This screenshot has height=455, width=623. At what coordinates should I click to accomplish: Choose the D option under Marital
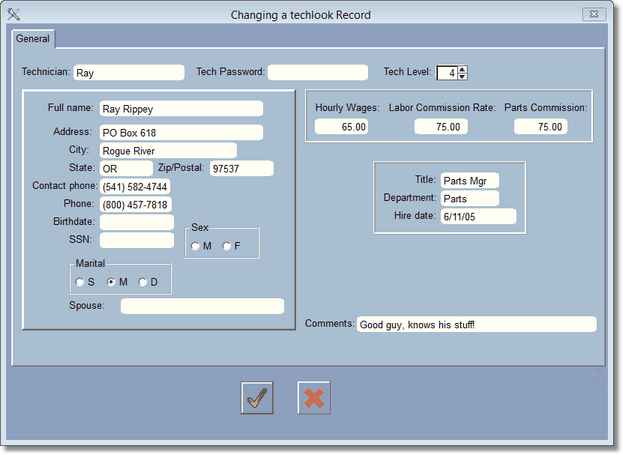click(x=142, y=282)
